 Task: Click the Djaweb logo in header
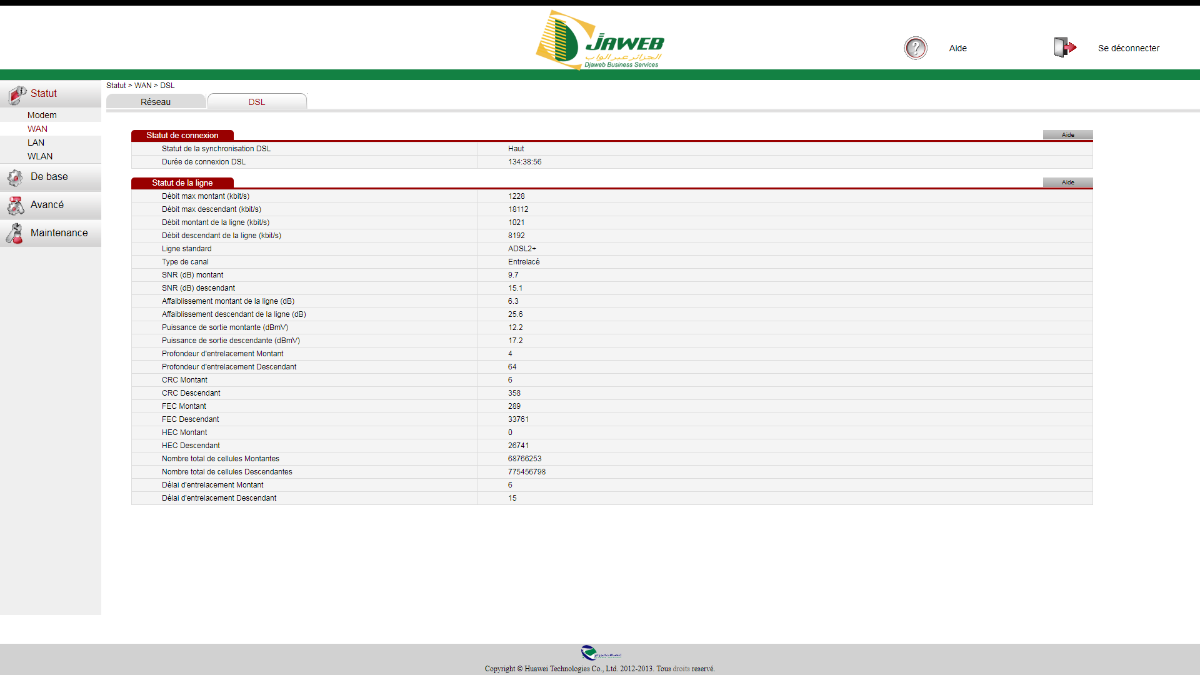[x=599, y=40]
